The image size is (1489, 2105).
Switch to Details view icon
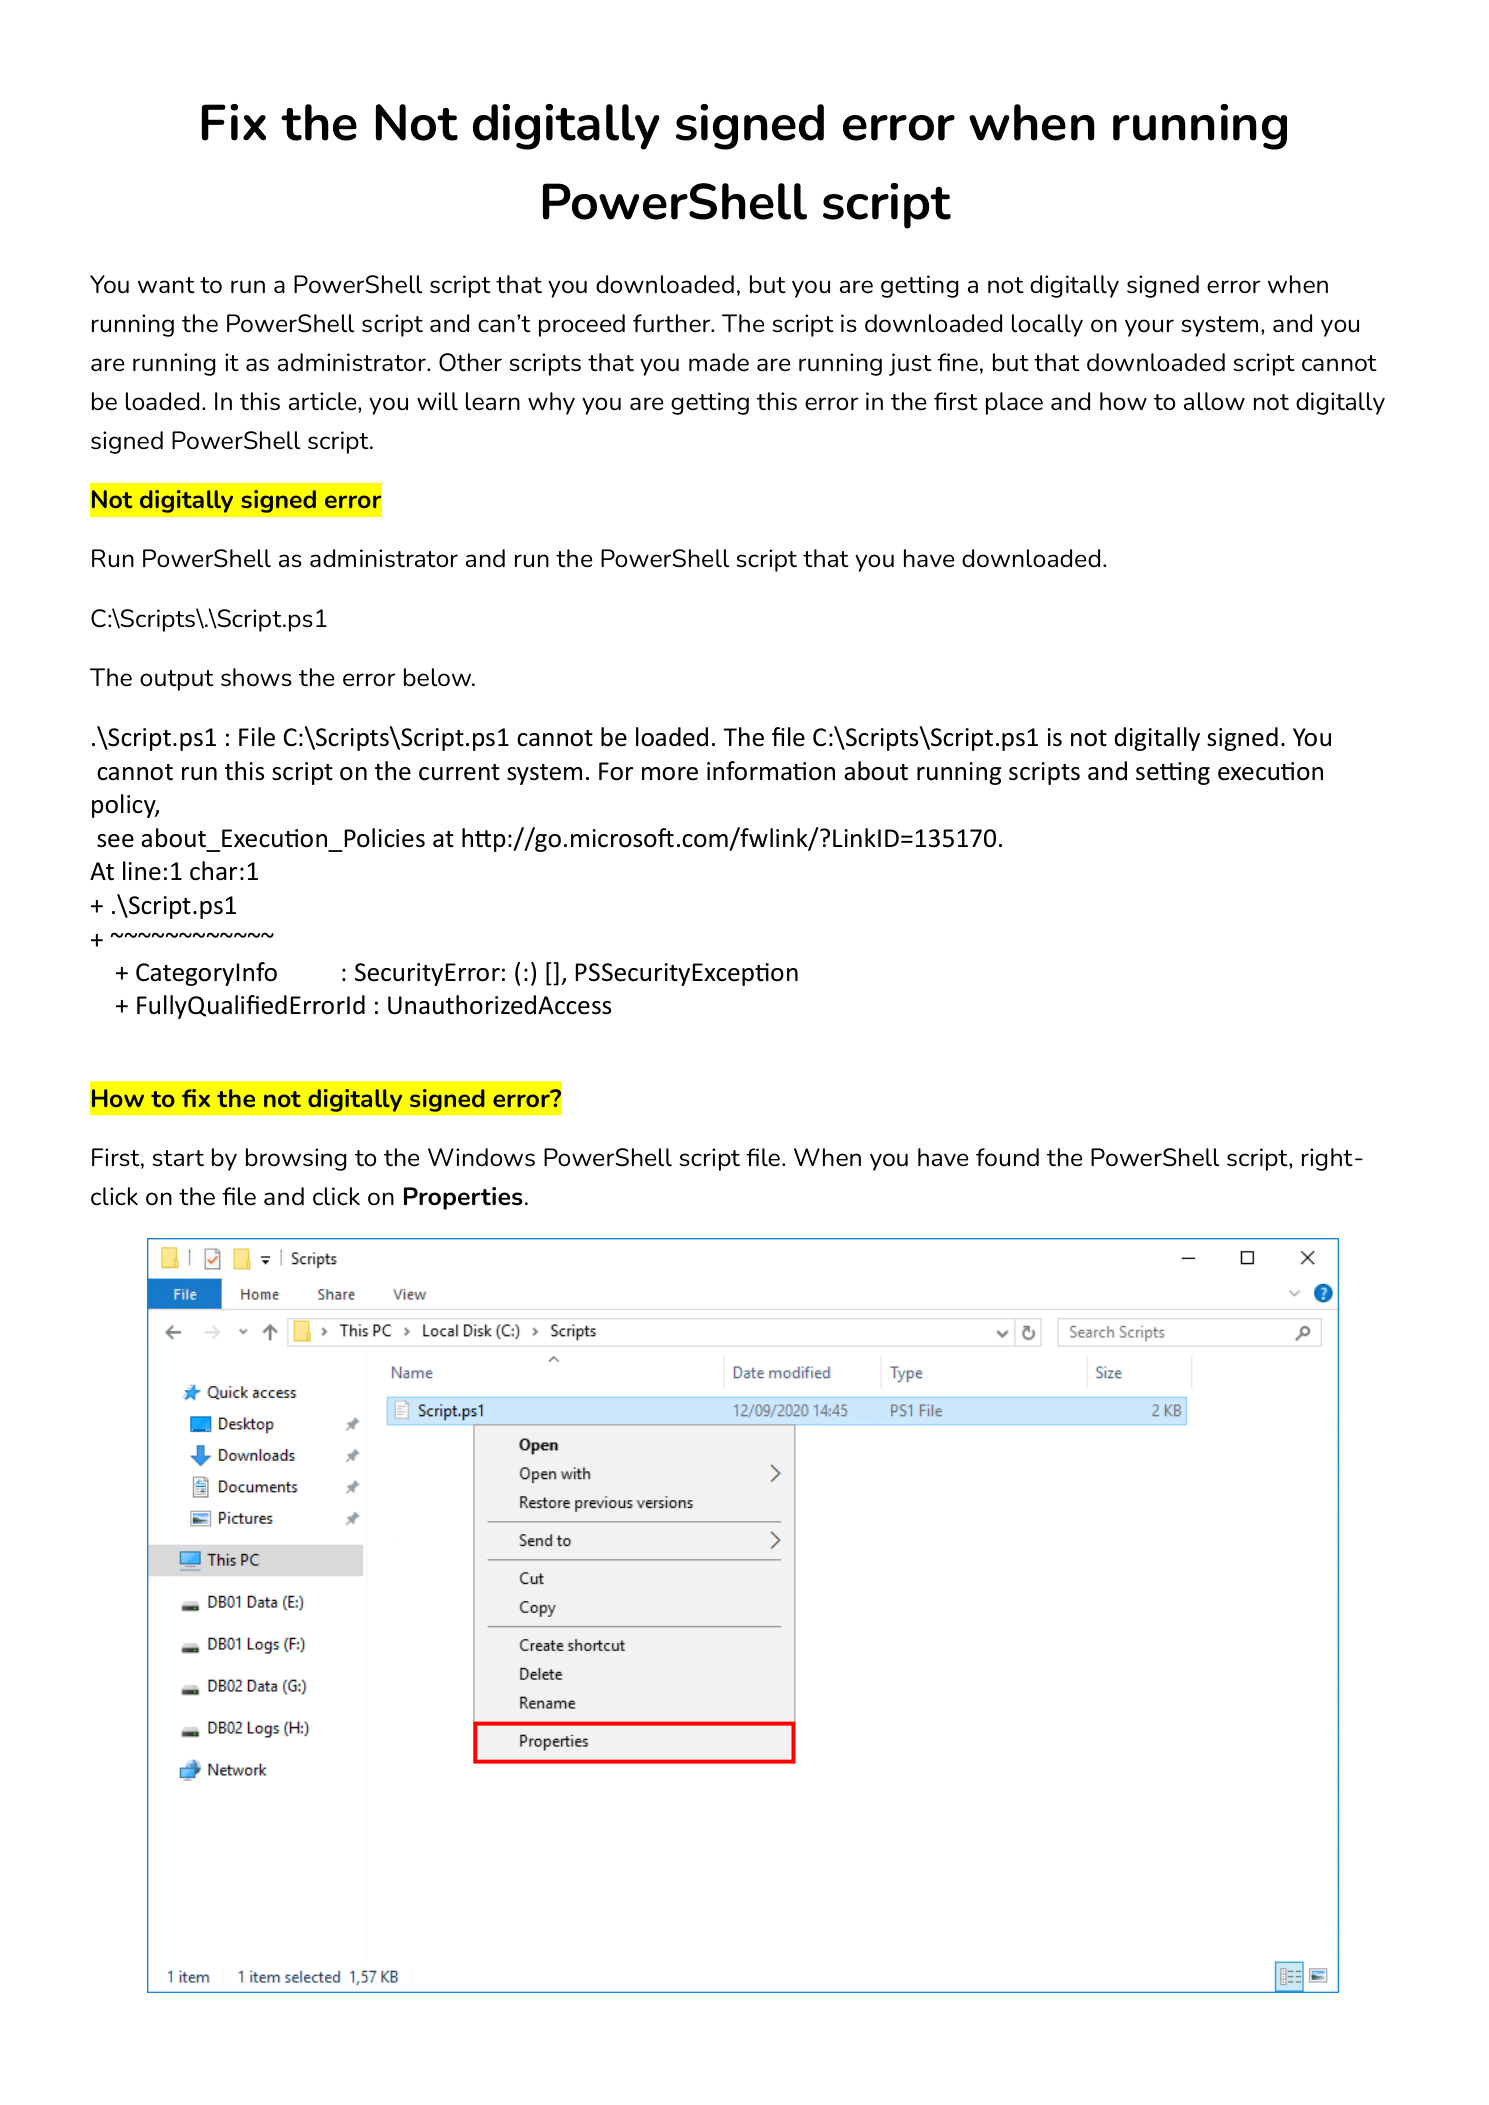pyautogui.click(x=1290, y=1976)
